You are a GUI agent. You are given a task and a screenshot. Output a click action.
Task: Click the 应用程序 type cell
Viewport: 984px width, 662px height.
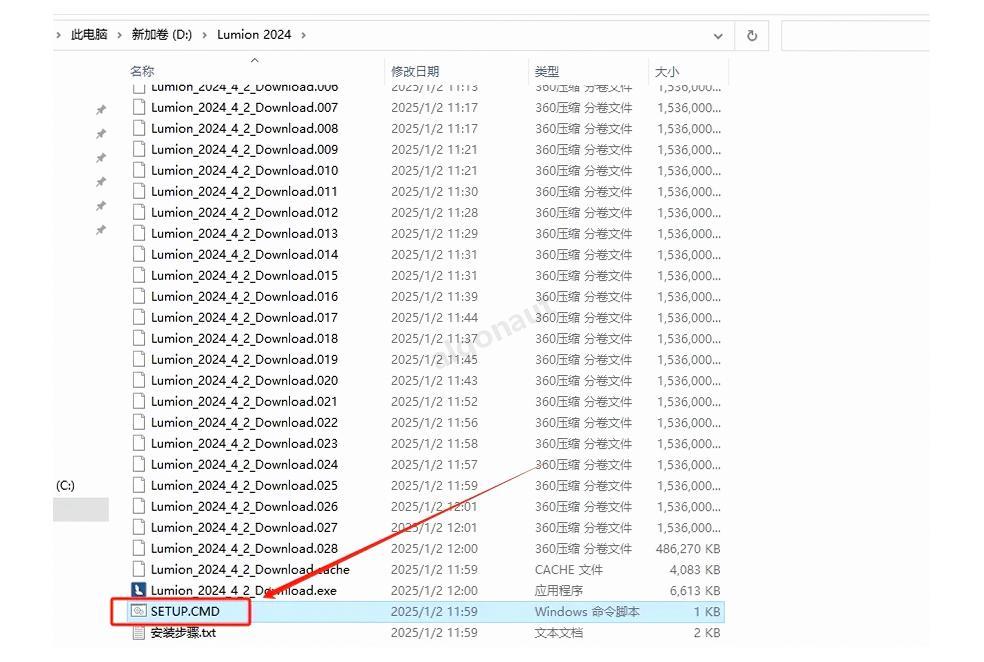pos(559,590)
